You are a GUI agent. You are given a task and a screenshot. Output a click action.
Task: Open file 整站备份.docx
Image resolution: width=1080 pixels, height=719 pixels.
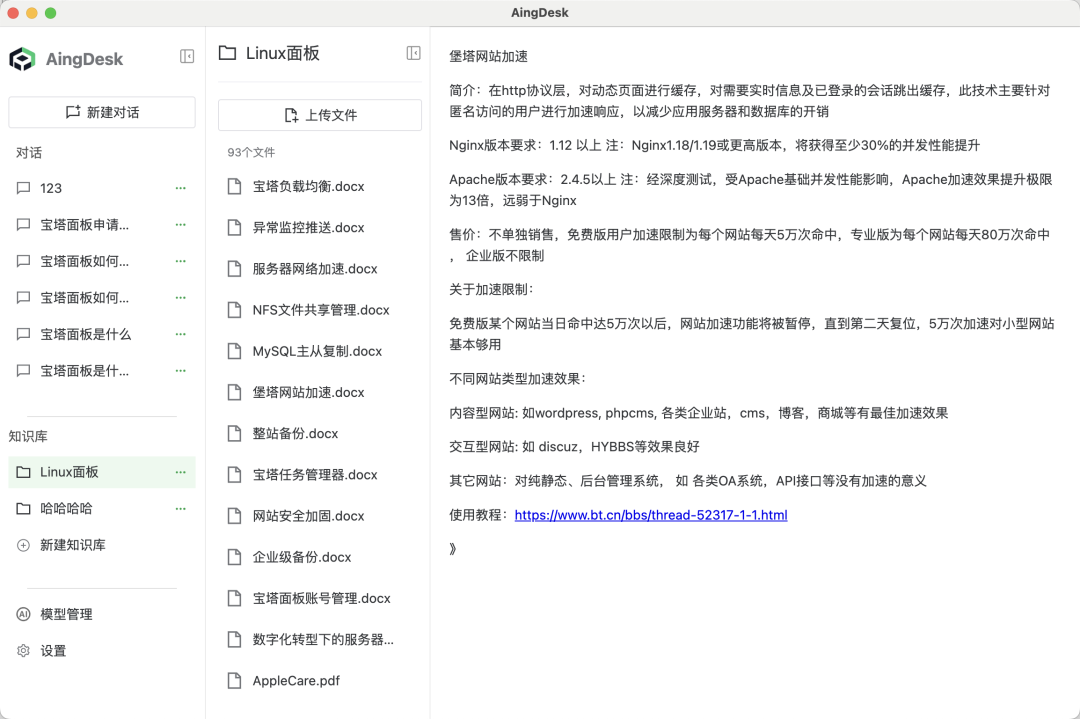click(320, 434)
